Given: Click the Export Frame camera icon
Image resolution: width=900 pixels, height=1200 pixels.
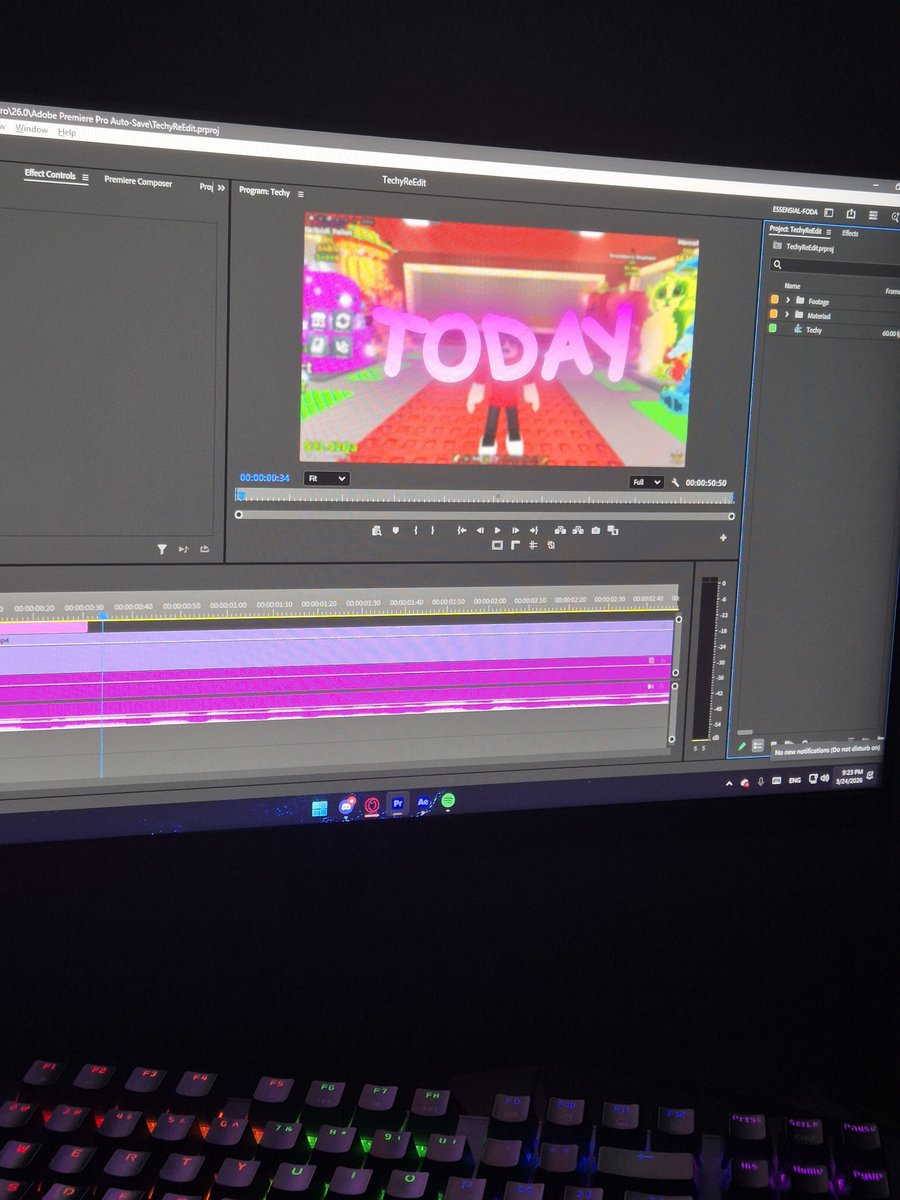Looking at the screenshot, I should 596,530.
